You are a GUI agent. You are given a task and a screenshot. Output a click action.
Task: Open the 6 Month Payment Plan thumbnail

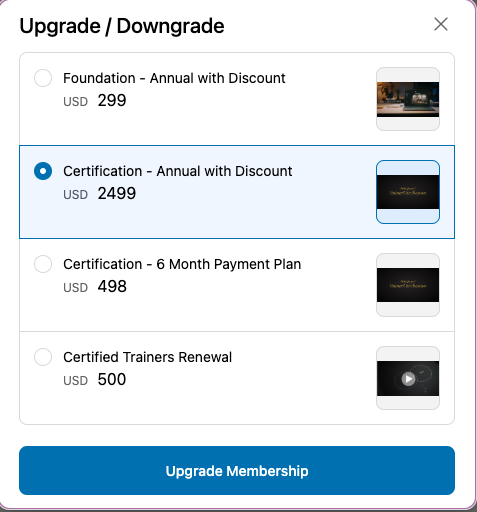pos(408,285)
